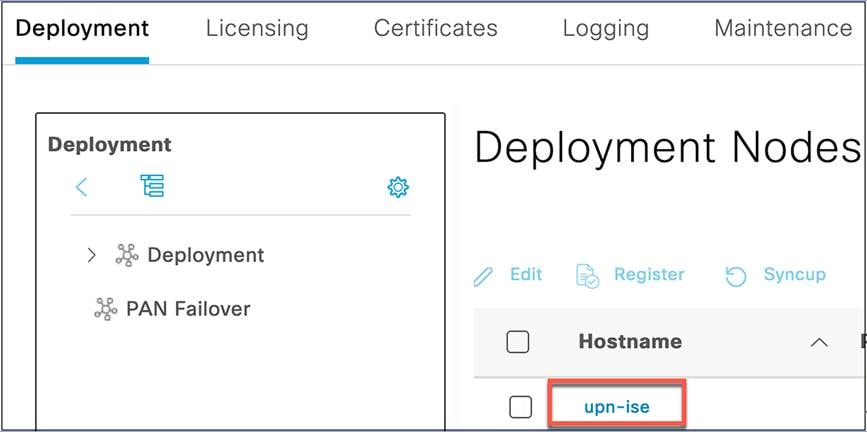Expand the Deployment tree node

point(92,255)
